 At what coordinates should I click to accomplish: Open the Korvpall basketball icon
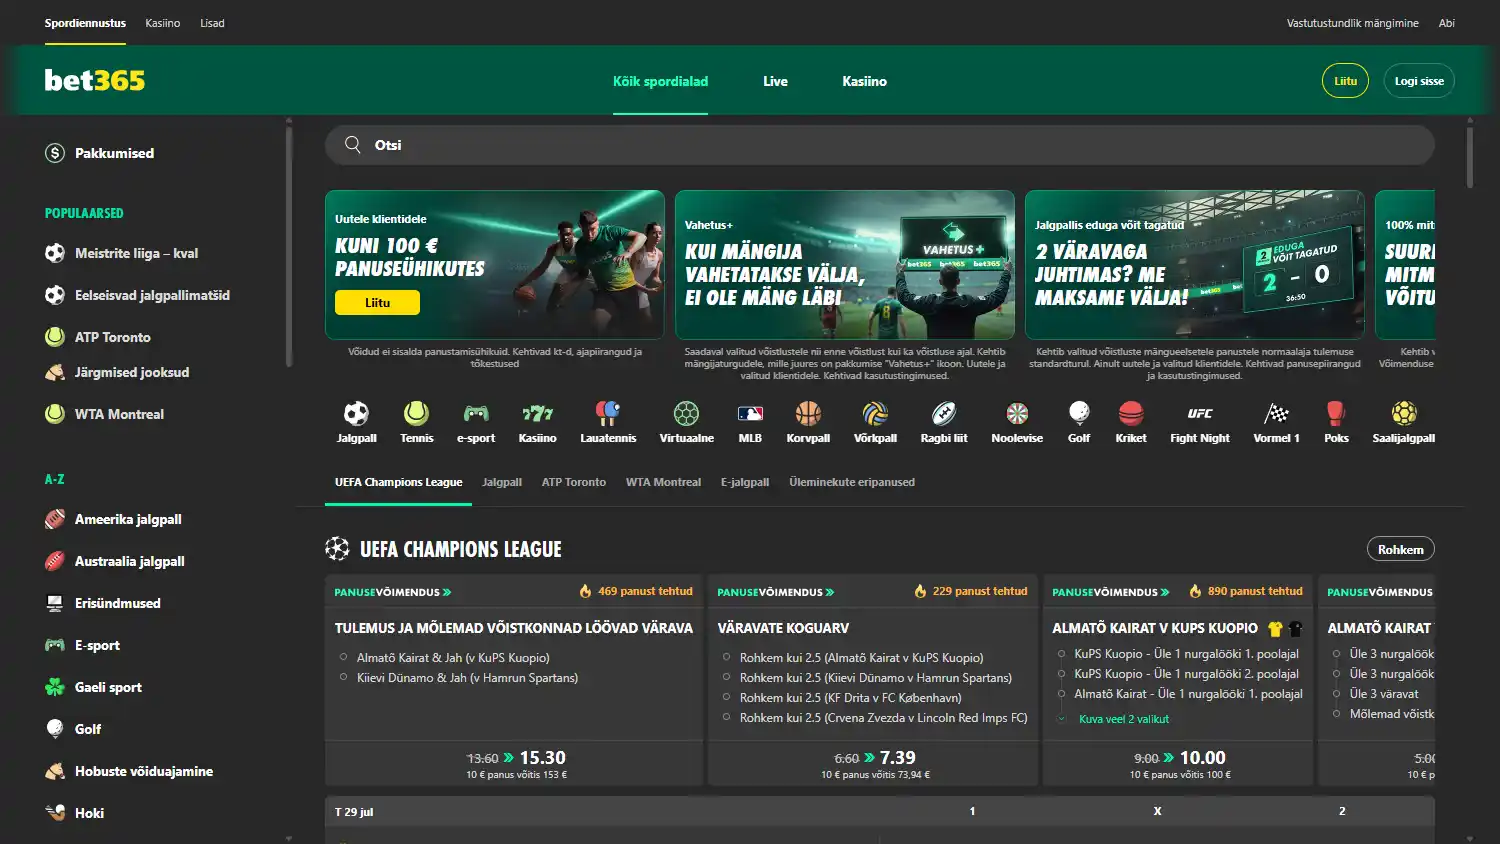pyautogui.click(x=808, y=413)
